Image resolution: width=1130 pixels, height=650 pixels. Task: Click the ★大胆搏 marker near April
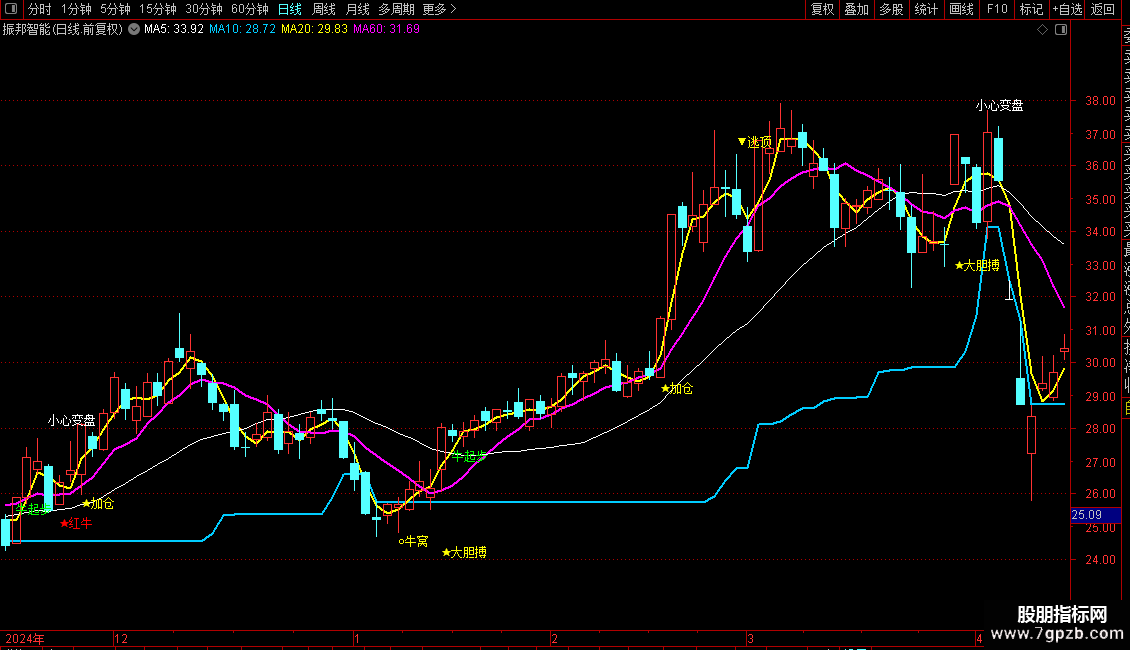click(977, 266)
